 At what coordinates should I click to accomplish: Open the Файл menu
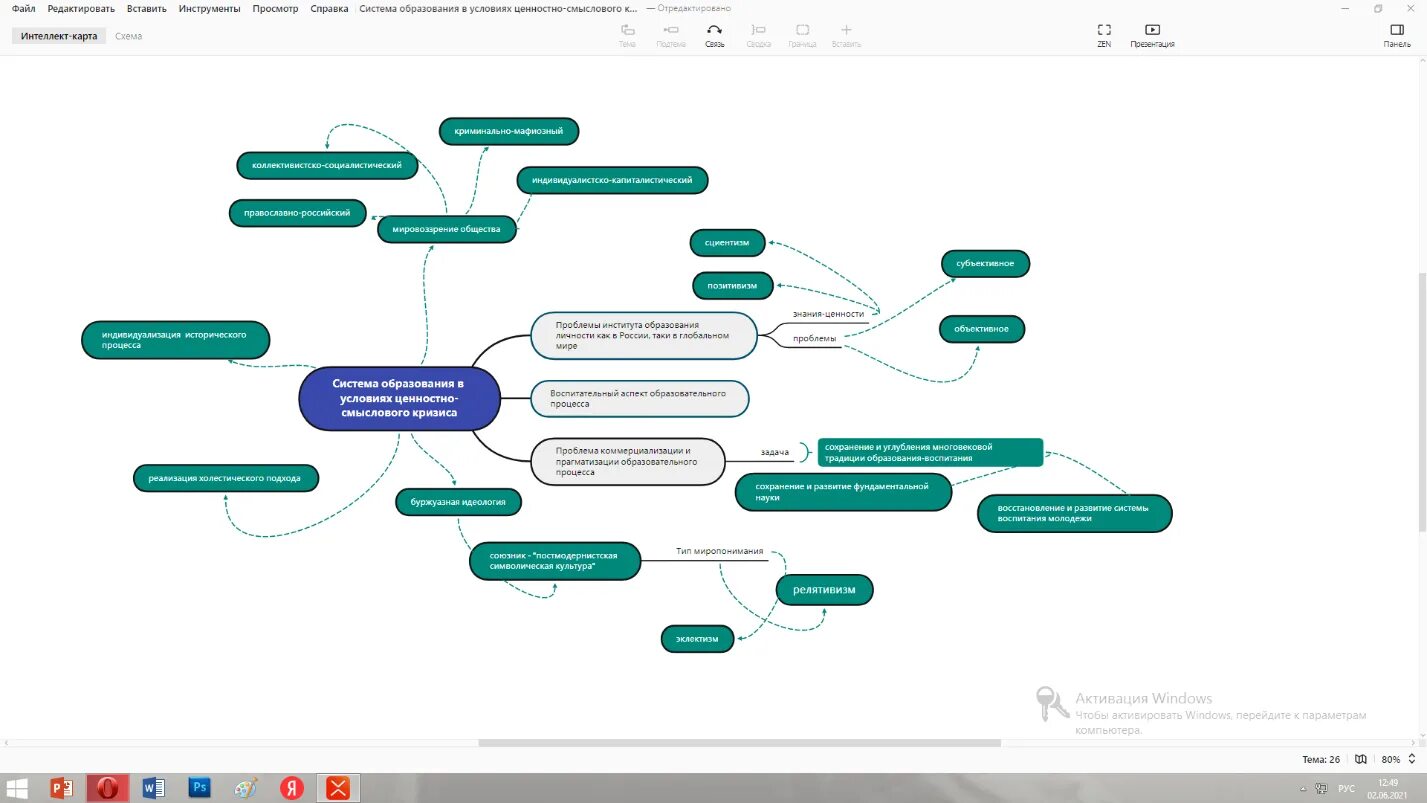pyautogui.click(x=24, y=8)
